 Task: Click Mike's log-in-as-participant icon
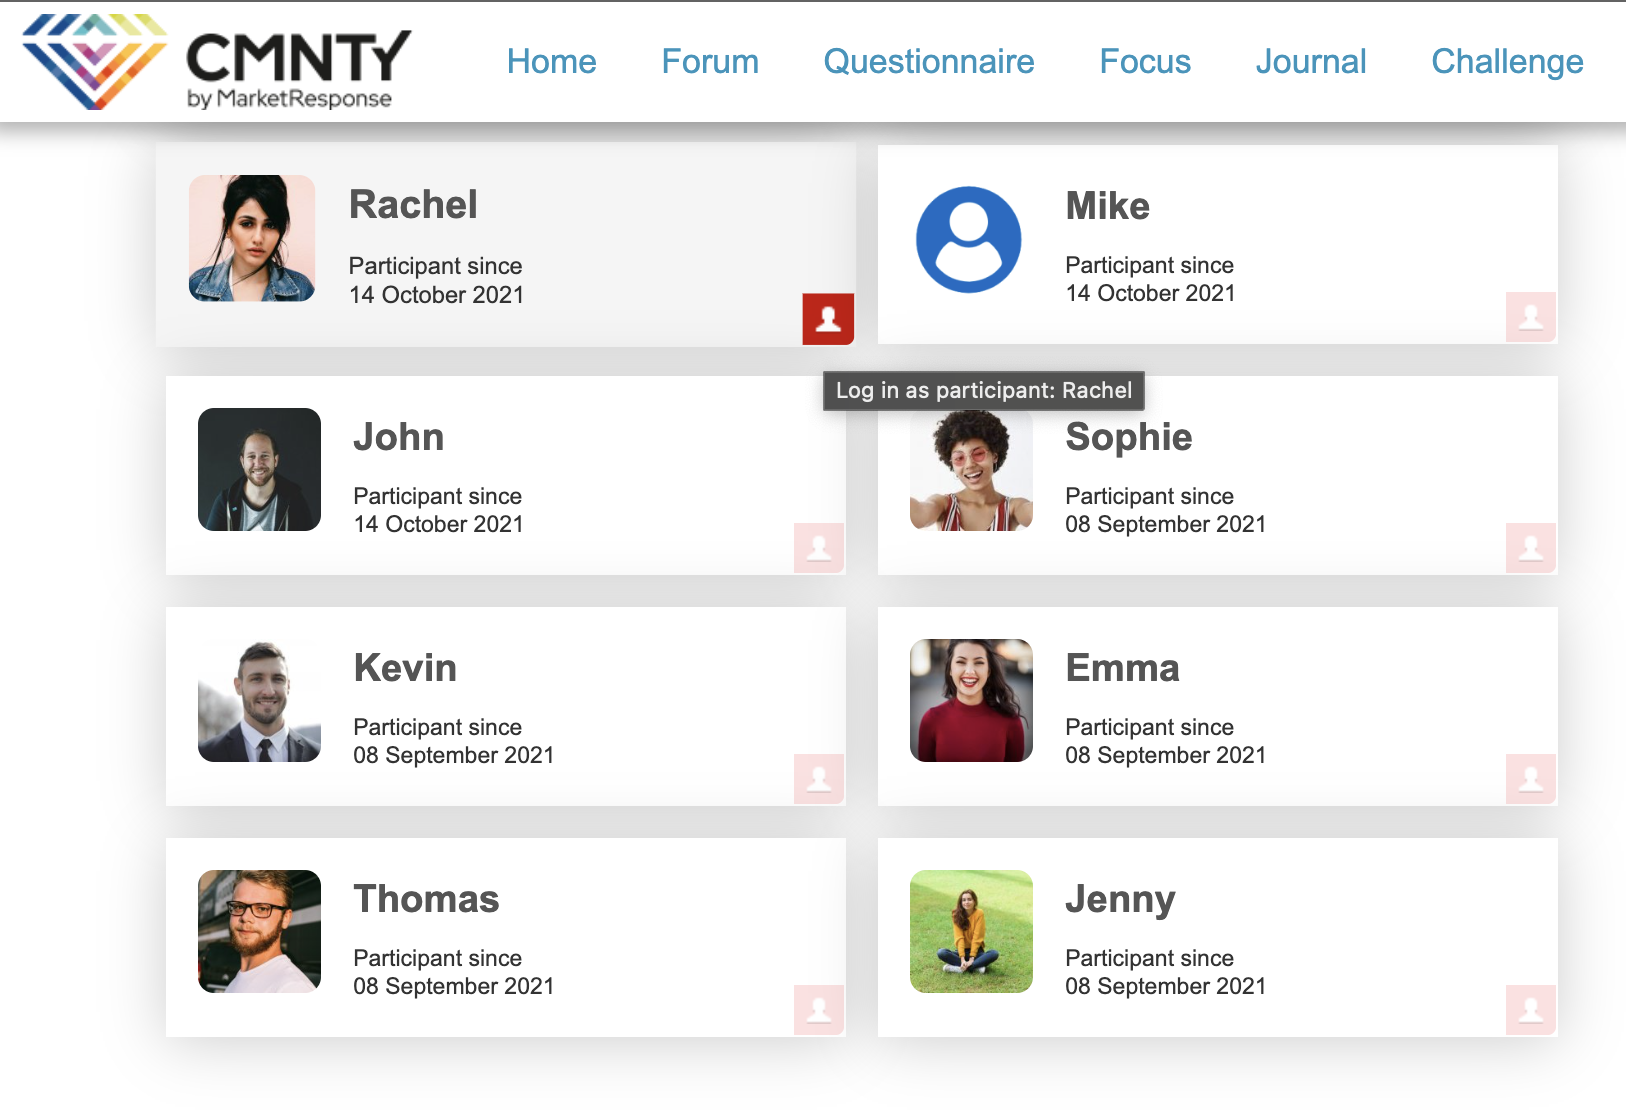pyautogui.click(x=1531, y=317)
